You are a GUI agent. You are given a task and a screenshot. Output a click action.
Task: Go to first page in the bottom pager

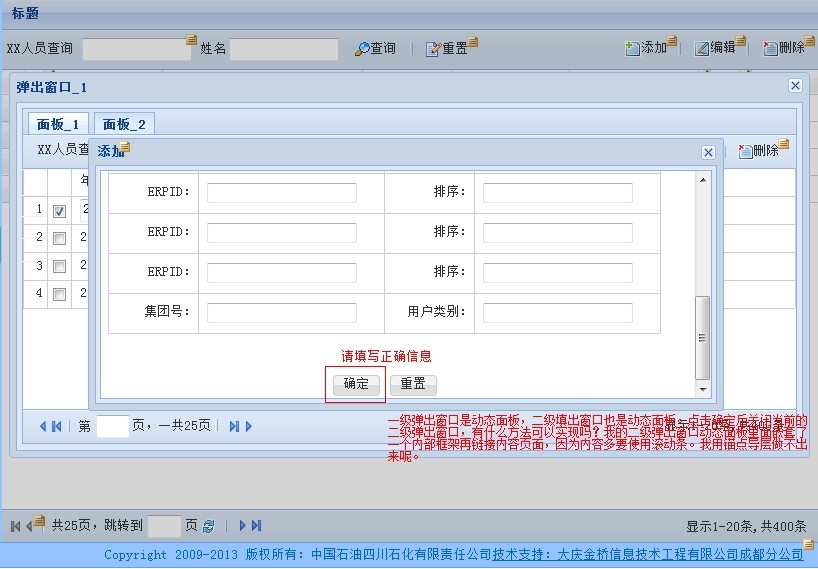15,525
